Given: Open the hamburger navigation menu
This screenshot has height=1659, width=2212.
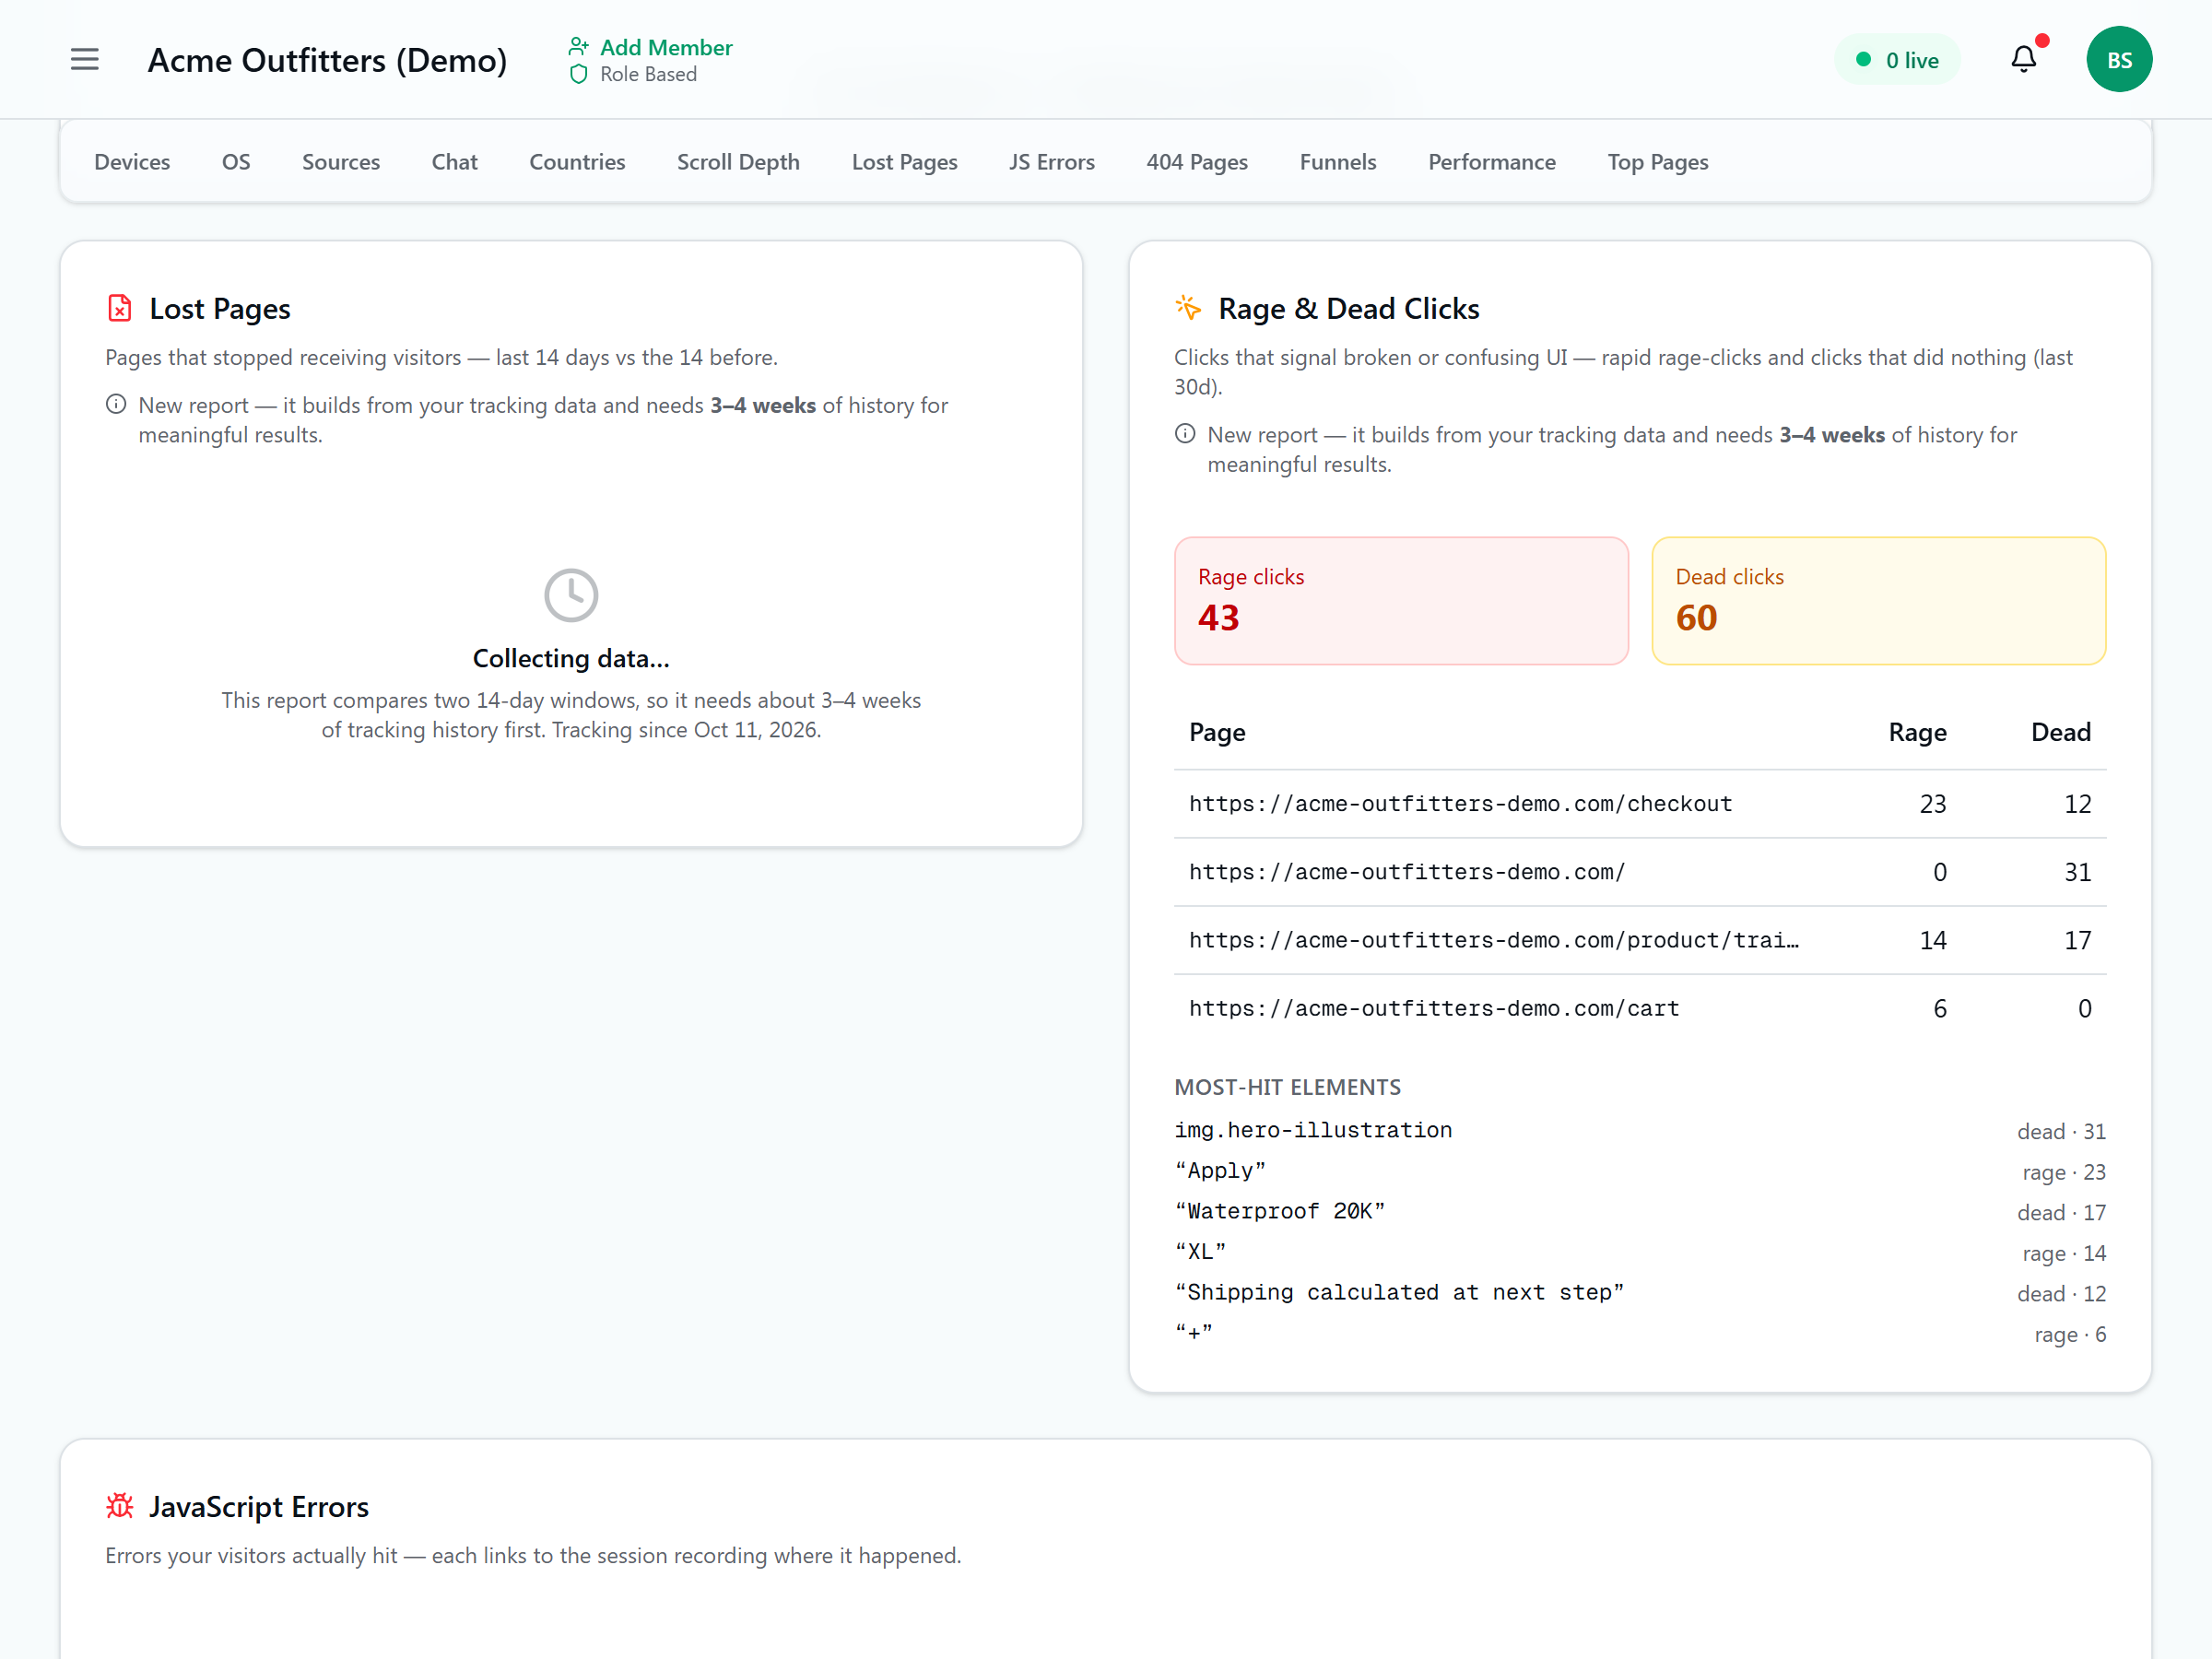Looking at the screenshot, I should pos(85,60).
